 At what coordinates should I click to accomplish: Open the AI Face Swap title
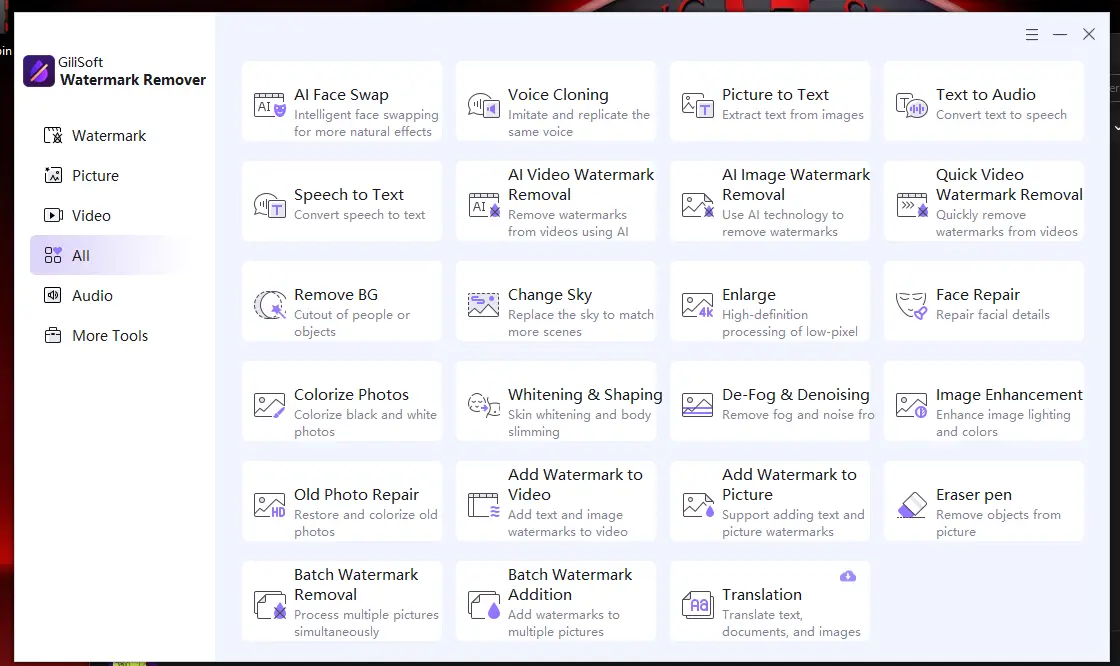click(341, 94)
